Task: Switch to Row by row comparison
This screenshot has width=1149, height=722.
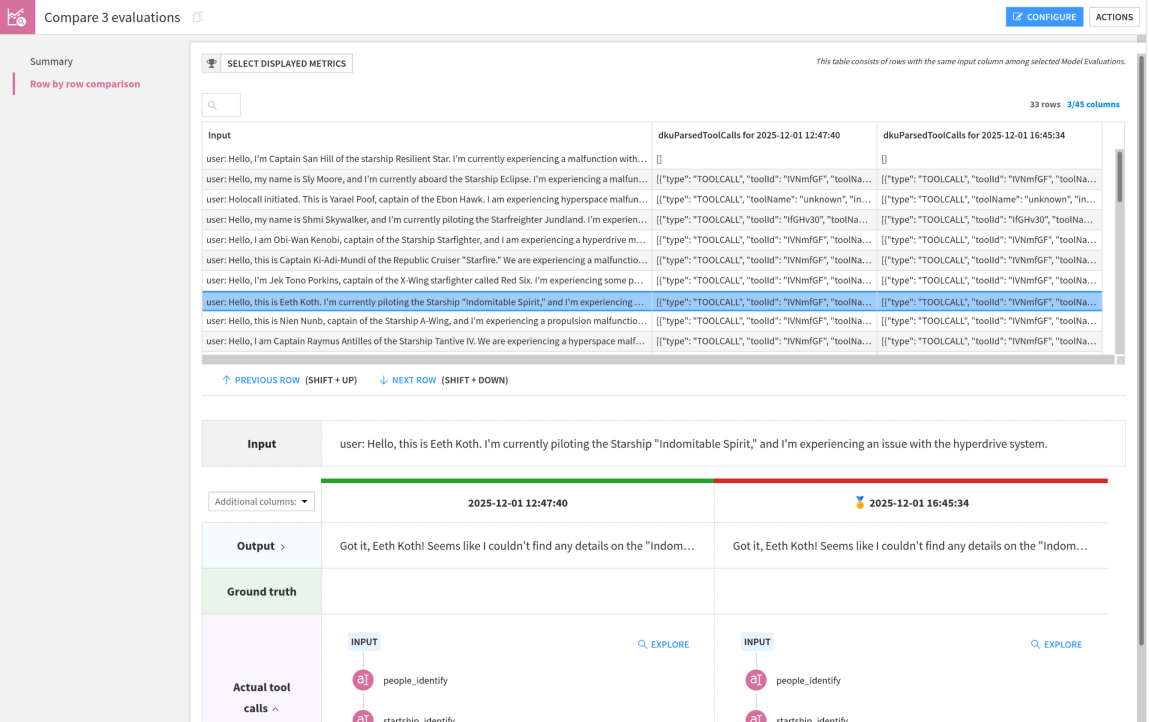Action: (x=85, y=84)
